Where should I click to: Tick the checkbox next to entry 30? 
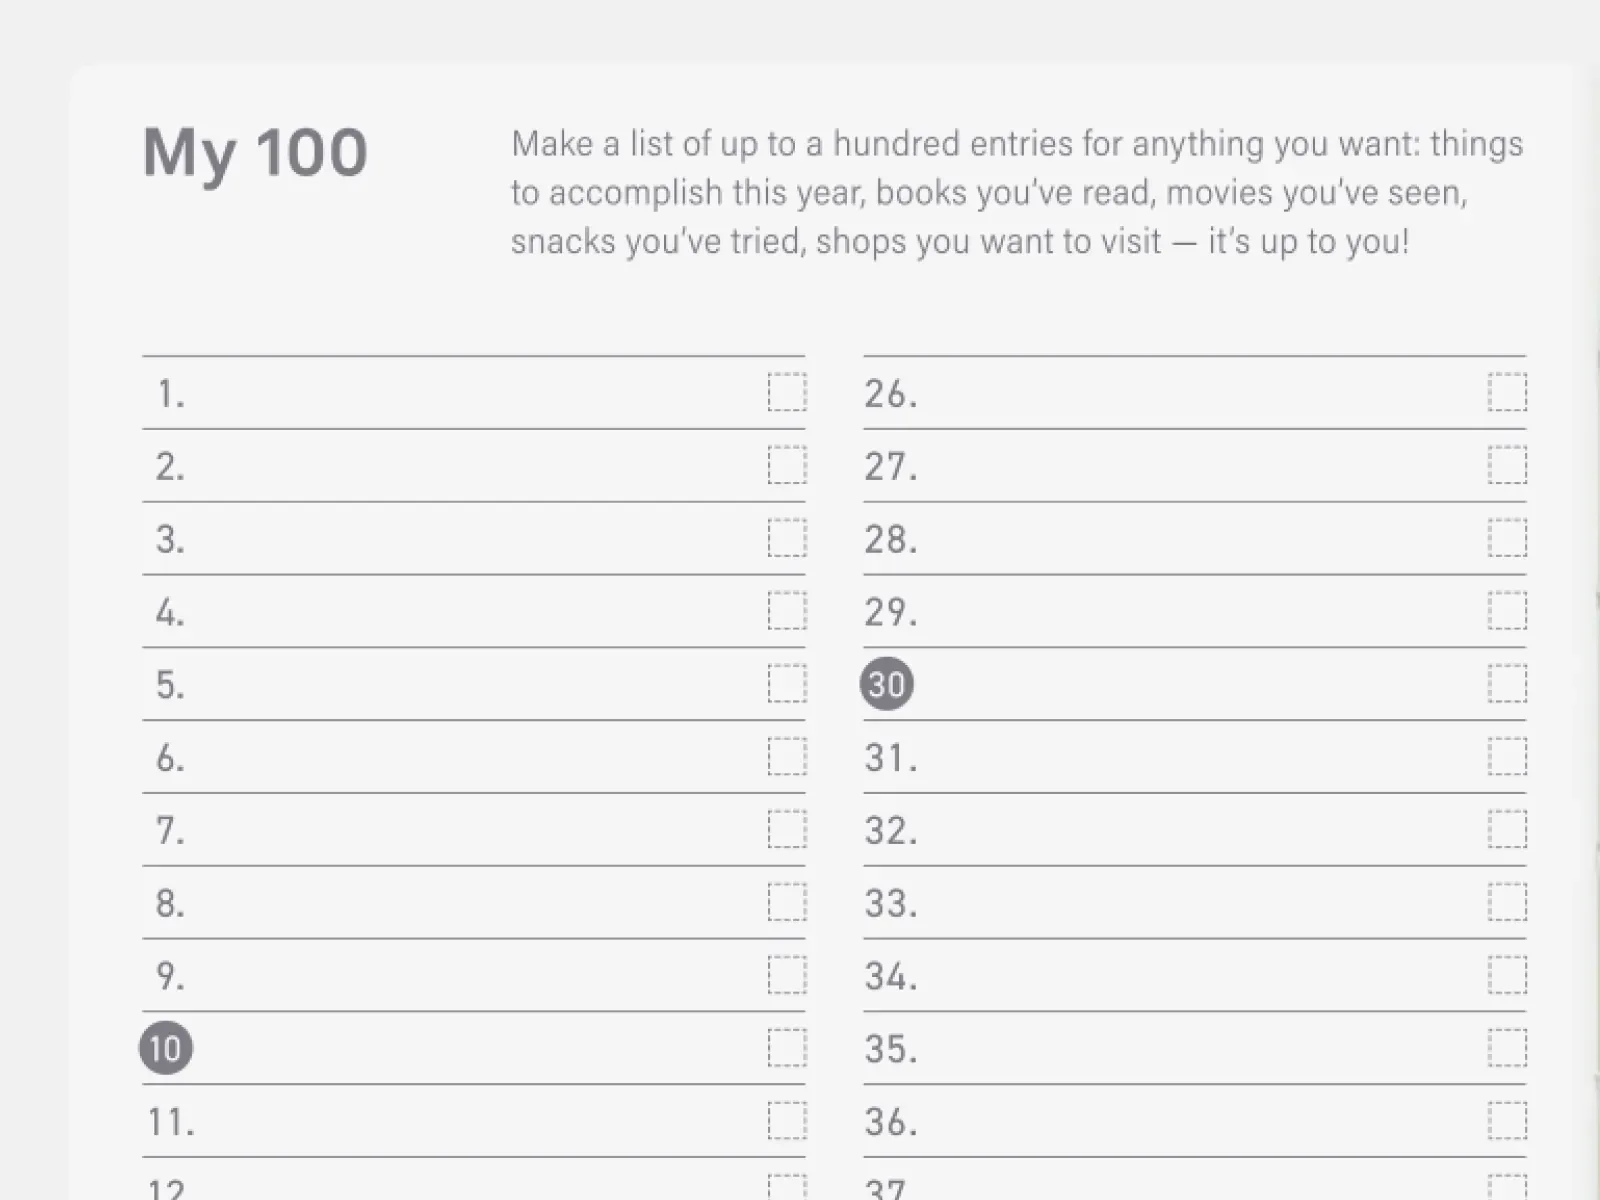coord(1507,684)
